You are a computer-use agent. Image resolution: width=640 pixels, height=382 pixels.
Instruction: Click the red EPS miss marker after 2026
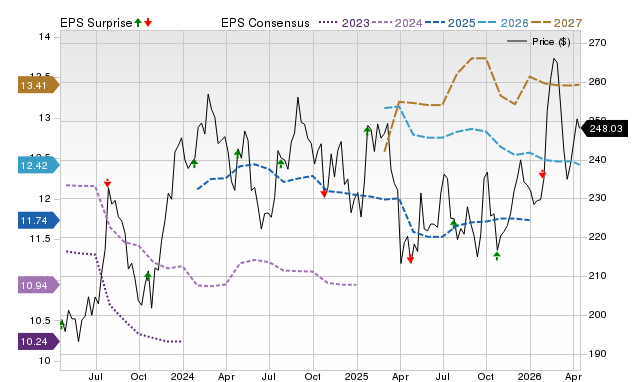[x=542, y=174]
